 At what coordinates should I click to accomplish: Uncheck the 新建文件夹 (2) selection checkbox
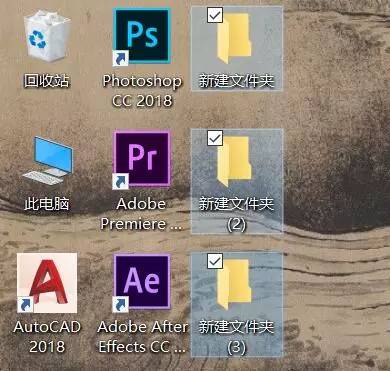215,138
